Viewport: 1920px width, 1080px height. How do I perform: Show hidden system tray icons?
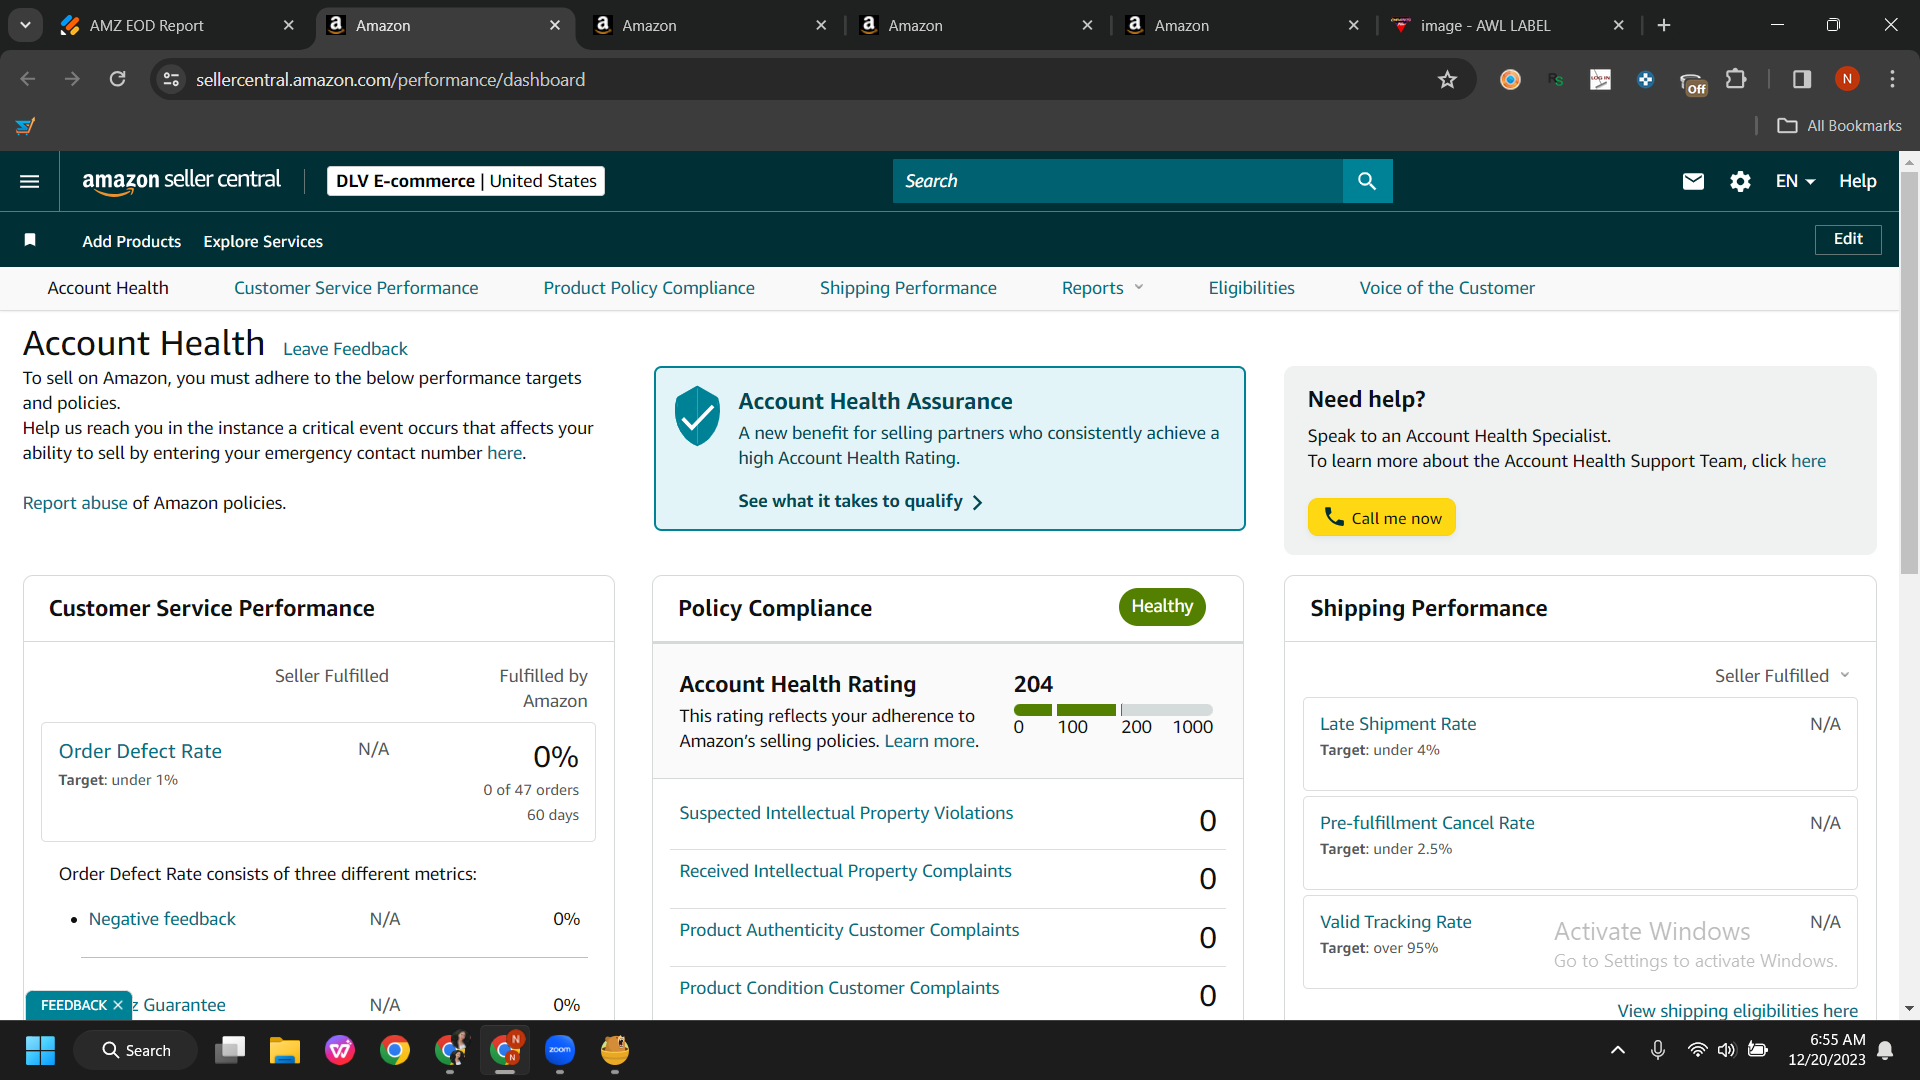tap(1617, 1050)
